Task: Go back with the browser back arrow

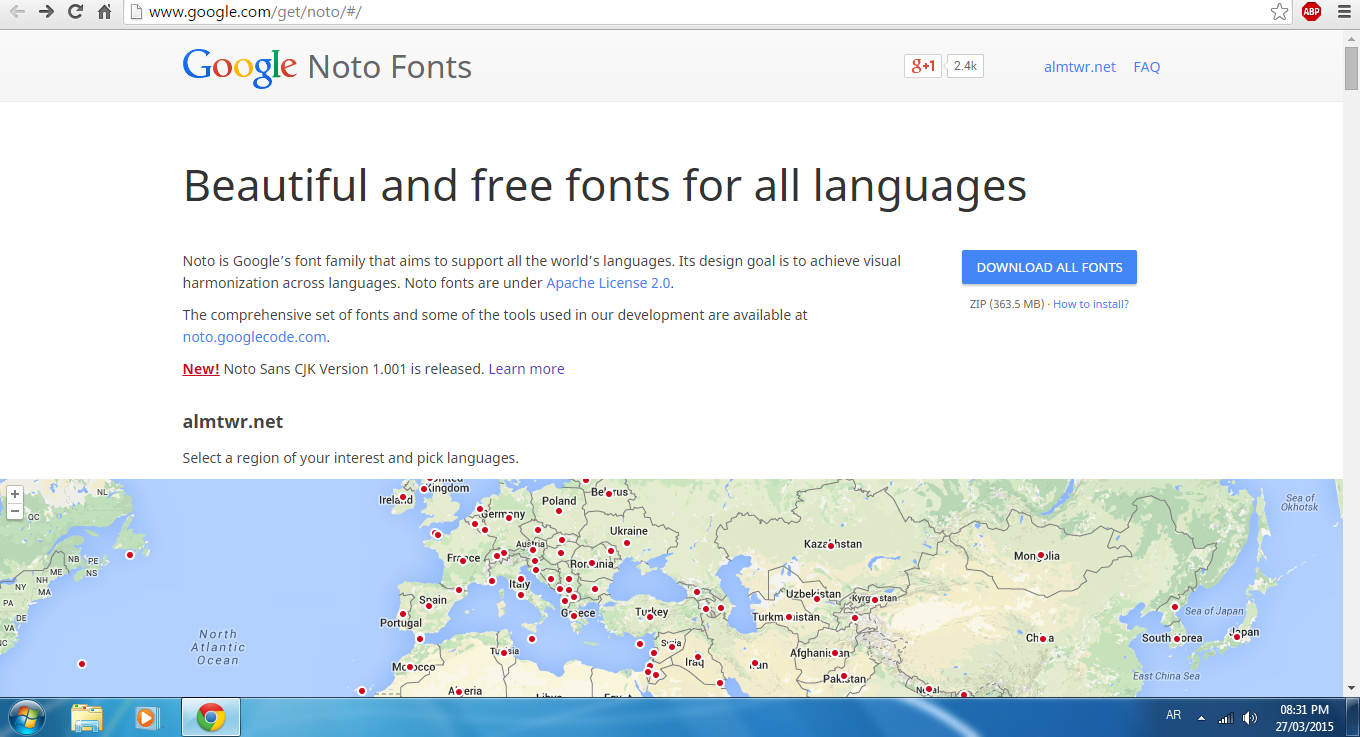Action: coord(18,12)
